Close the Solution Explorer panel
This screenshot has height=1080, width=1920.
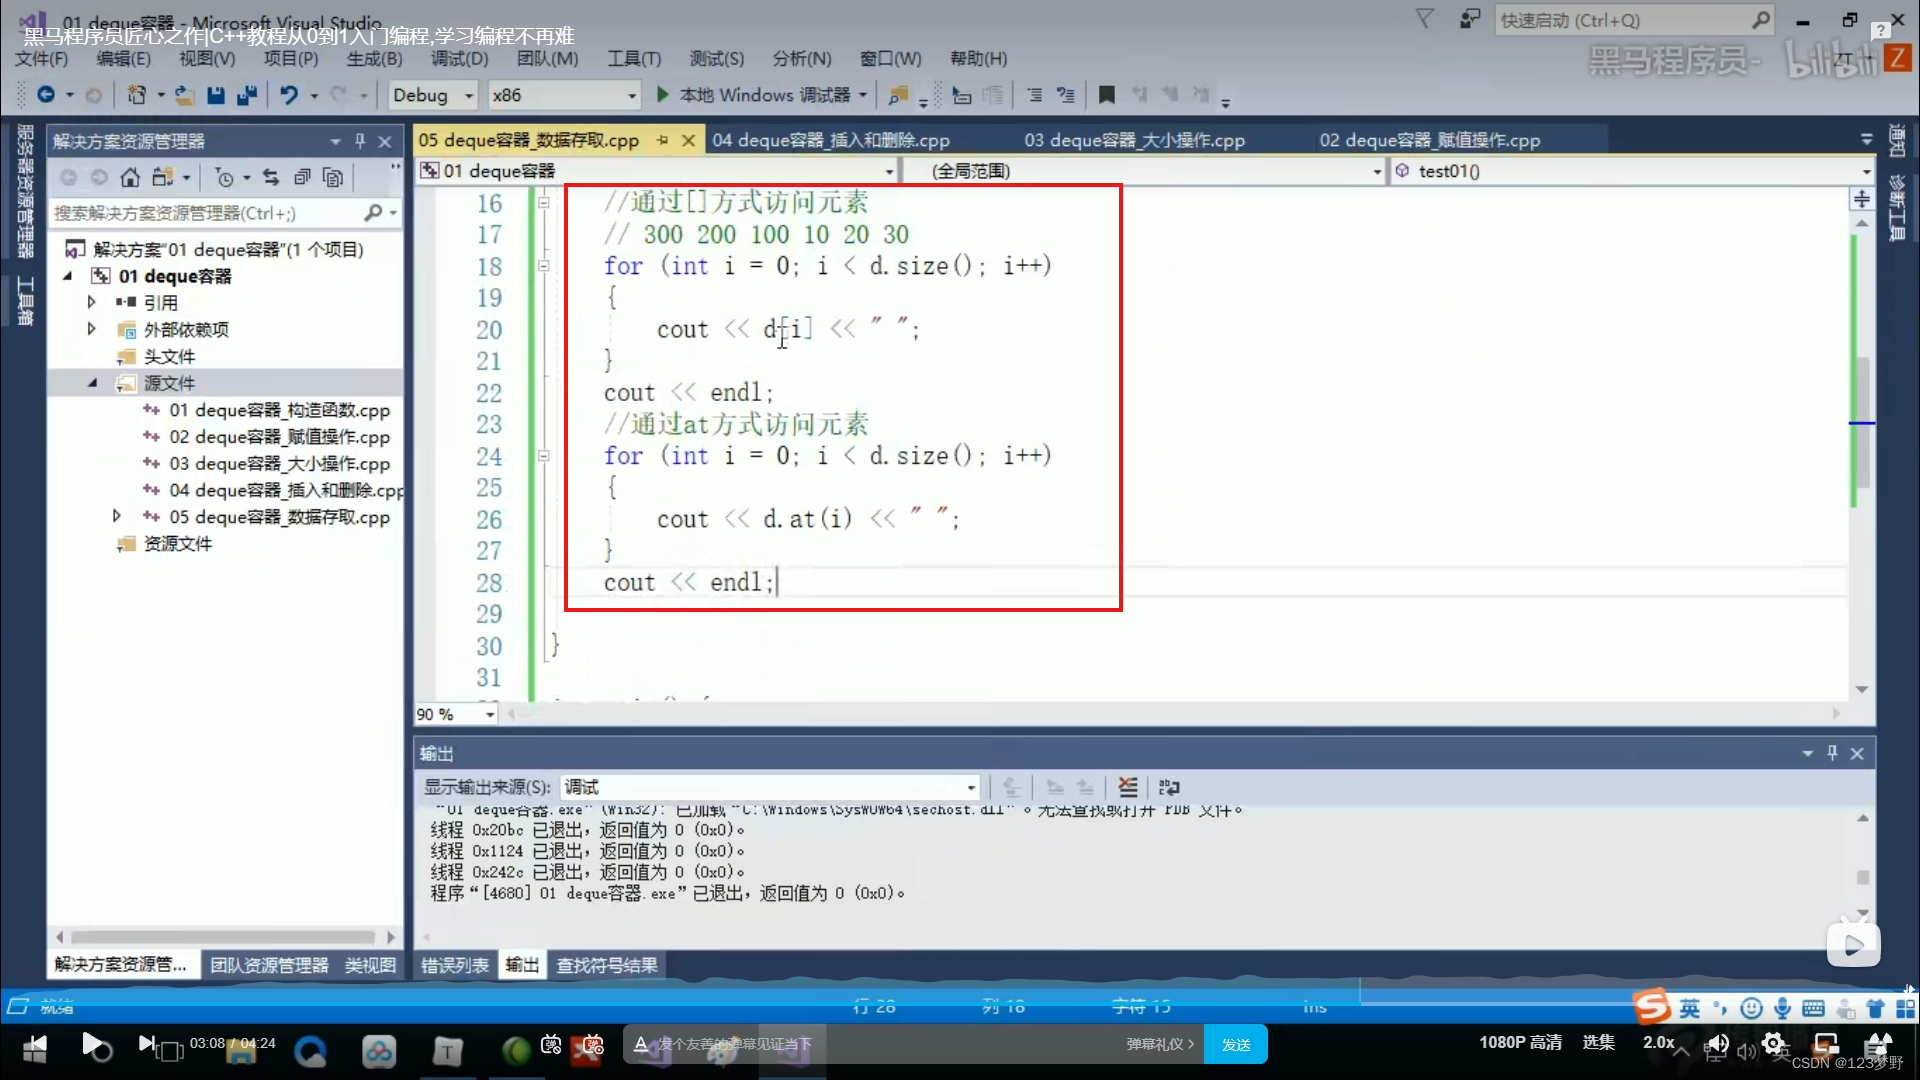point(385,141)
